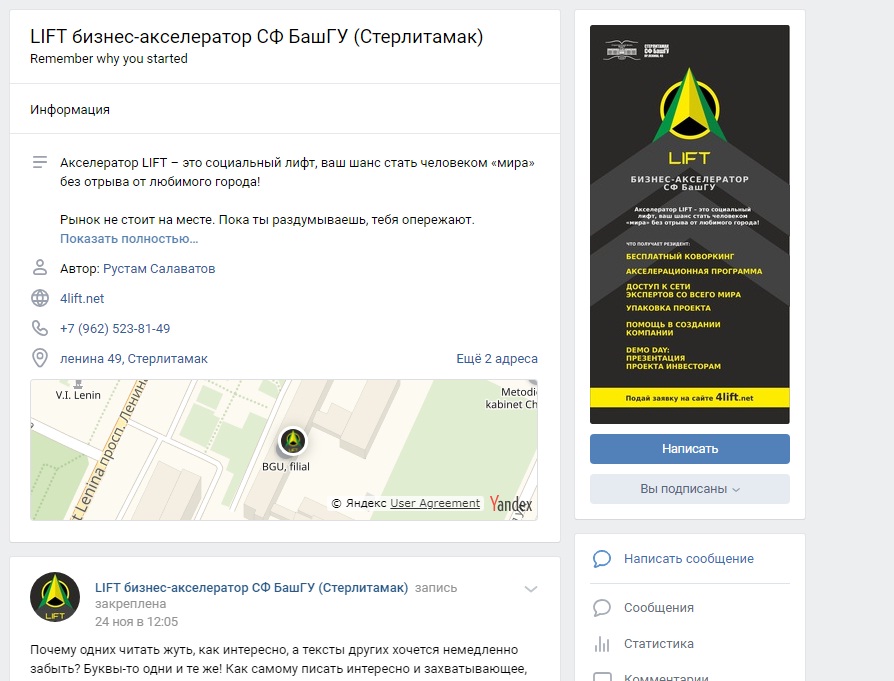Open the LIFT avatar on pinned post

tap(55, 597)
